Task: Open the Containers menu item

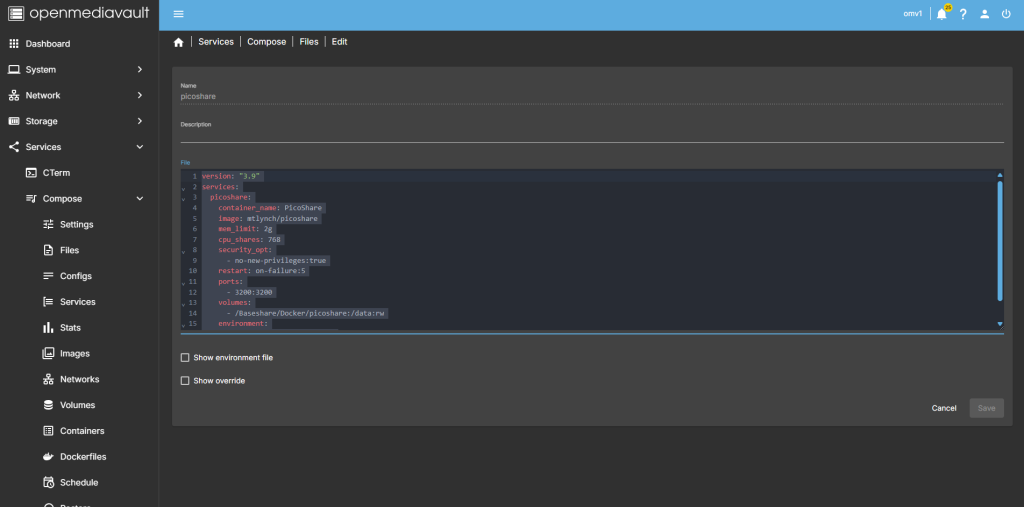Action: click(82, 431)
